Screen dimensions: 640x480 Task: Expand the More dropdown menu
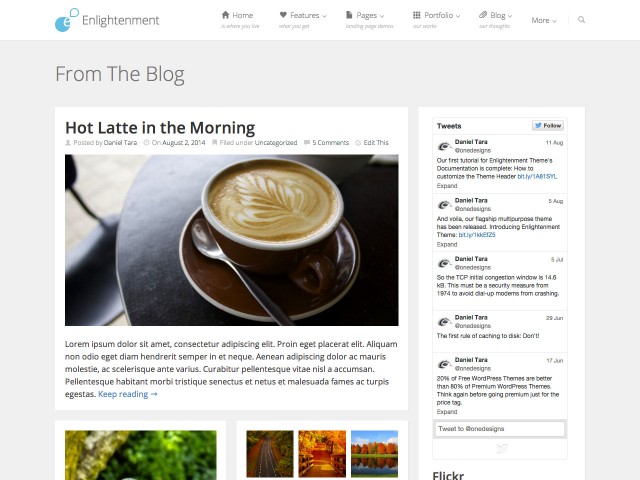tap(544, 20)
